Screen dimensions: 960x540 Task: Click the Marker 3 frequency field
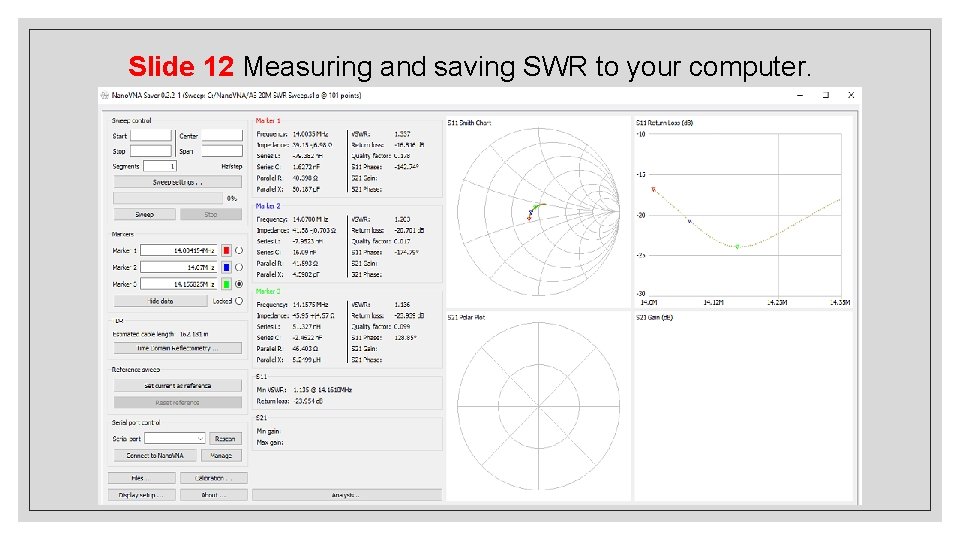[x=179, y=284]
